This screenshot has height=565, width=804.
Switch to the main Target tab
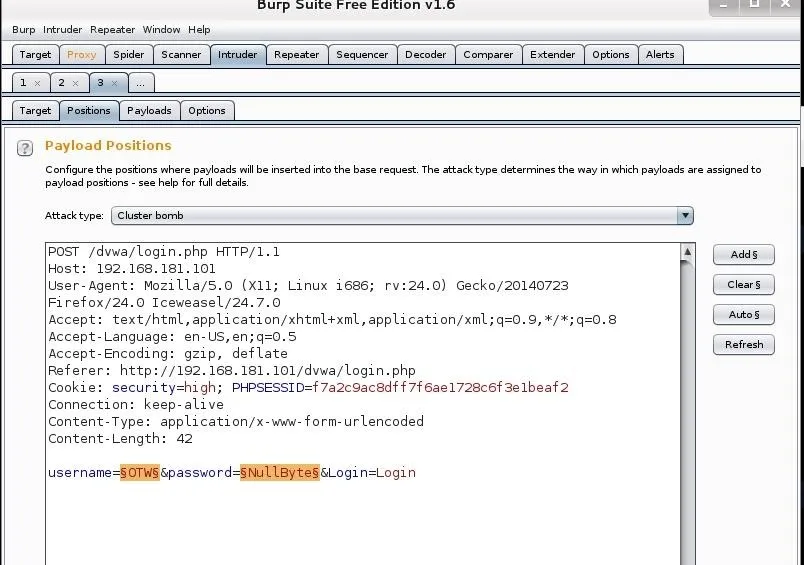point(35,54)
